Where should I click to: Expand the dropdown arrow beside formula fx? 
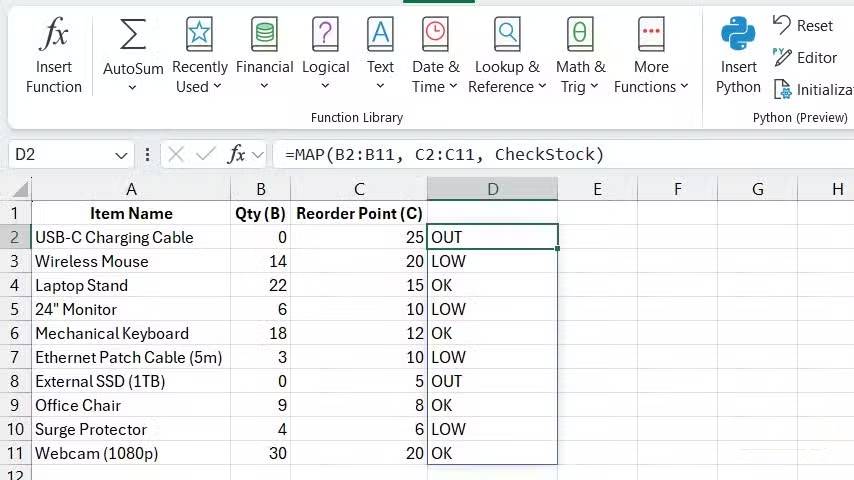[x=258, y=155]
